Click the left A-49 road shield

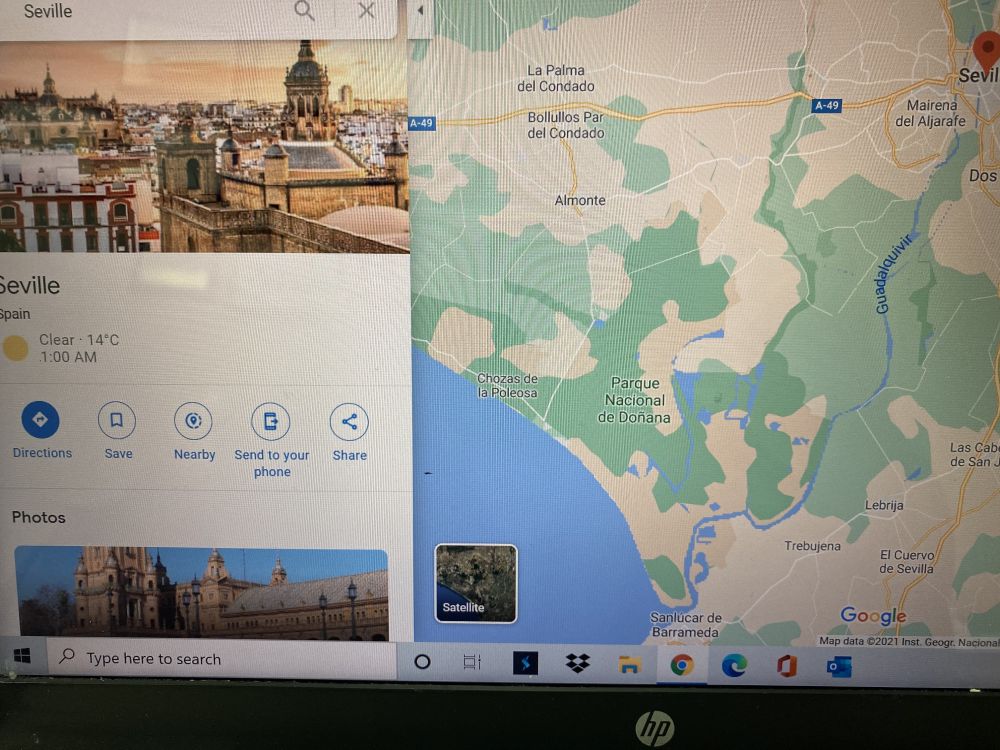(422, 123)
